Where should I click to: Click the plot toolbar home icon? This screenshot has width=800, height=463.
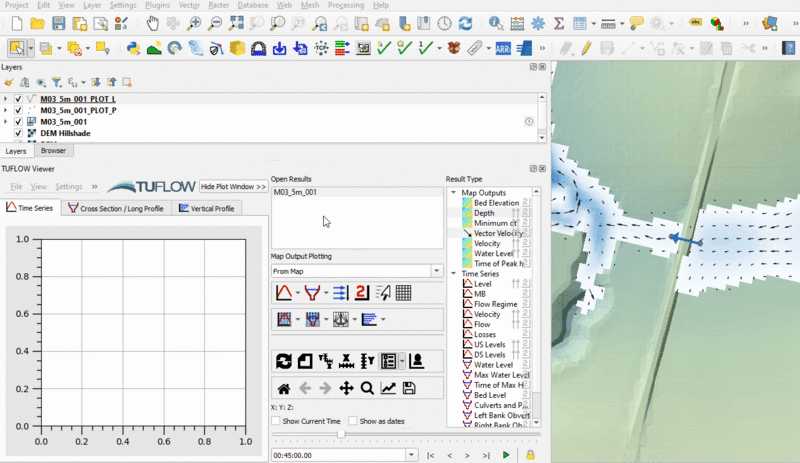(283, 388)
